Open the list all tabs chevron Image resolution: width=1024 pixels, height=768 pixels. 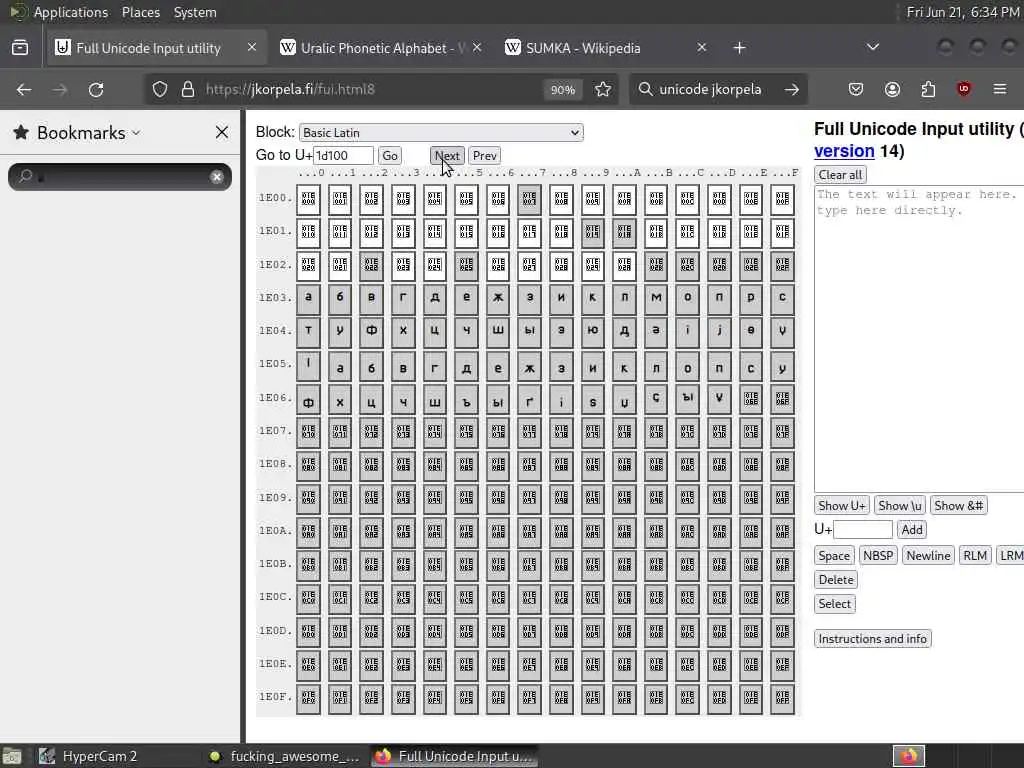pos(872,48)
